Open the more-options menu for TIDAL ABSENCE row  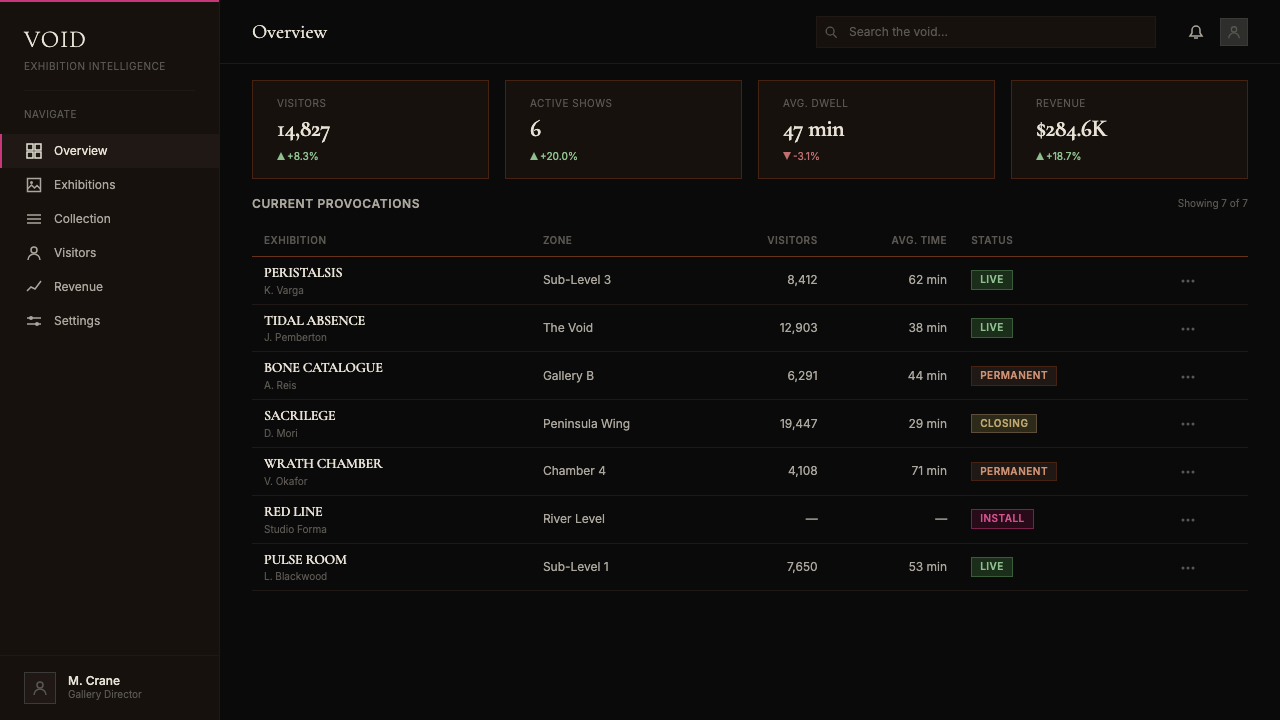pyautogui.click(x=1188, y=329)
